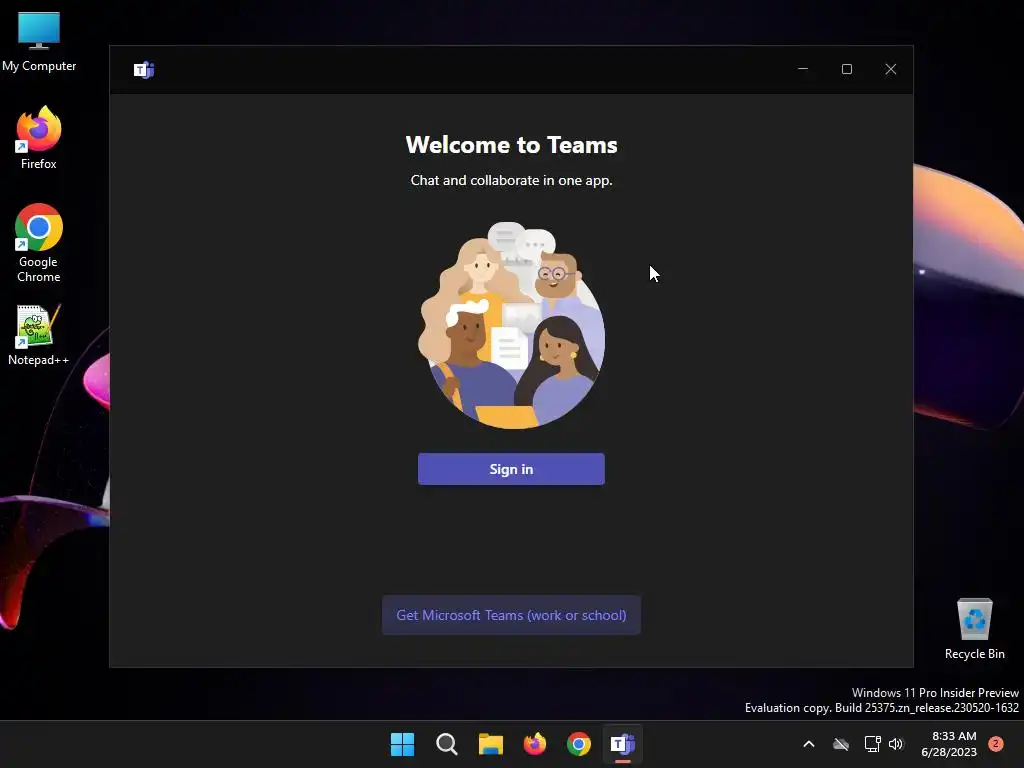The height and width of the screenshot is (768, 1024).
Task: Open volume speaker tray icon
Action: [x=896, y=744]
